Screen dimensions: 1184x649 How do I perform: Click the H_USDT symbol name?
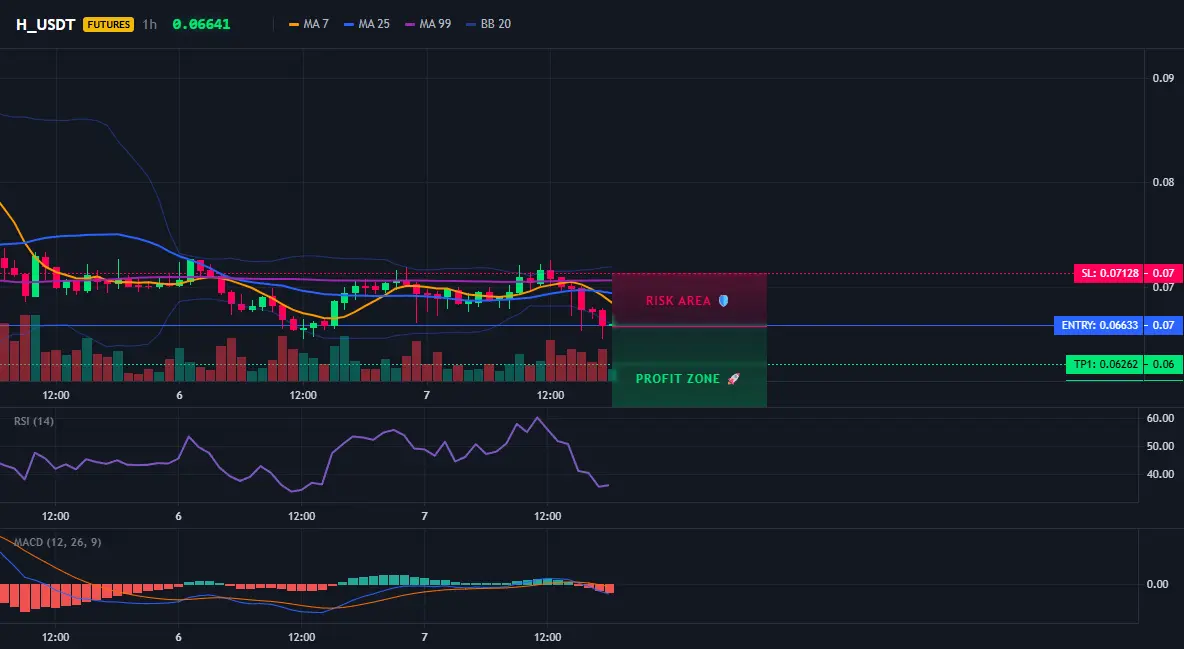45,24
